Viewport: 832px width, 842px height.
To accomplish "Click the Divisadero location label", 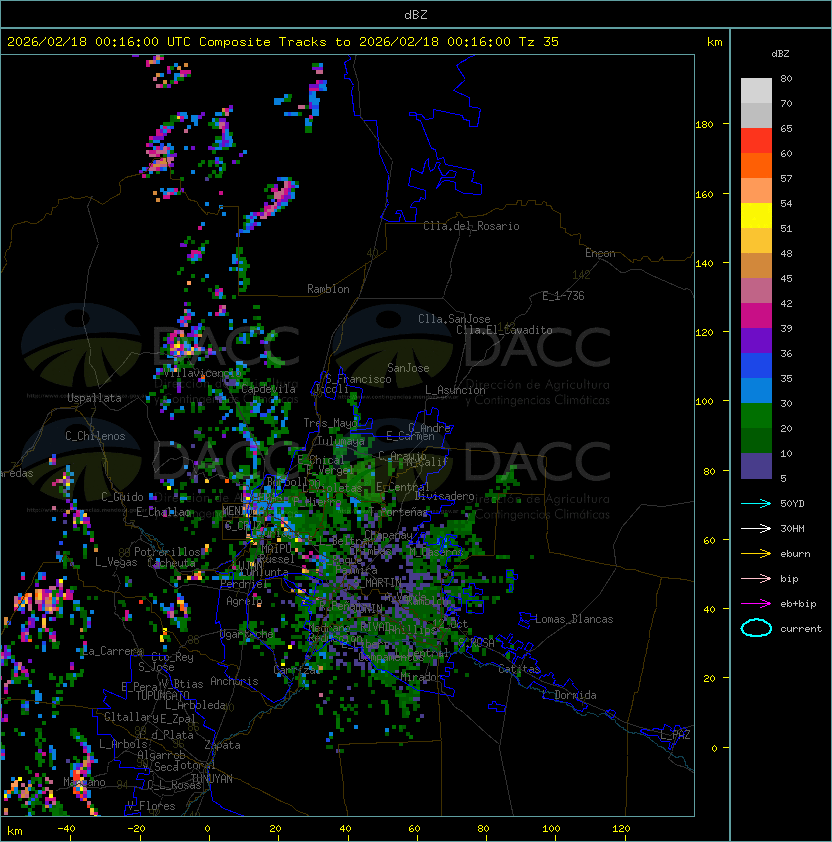I will [x=445, y=496].
